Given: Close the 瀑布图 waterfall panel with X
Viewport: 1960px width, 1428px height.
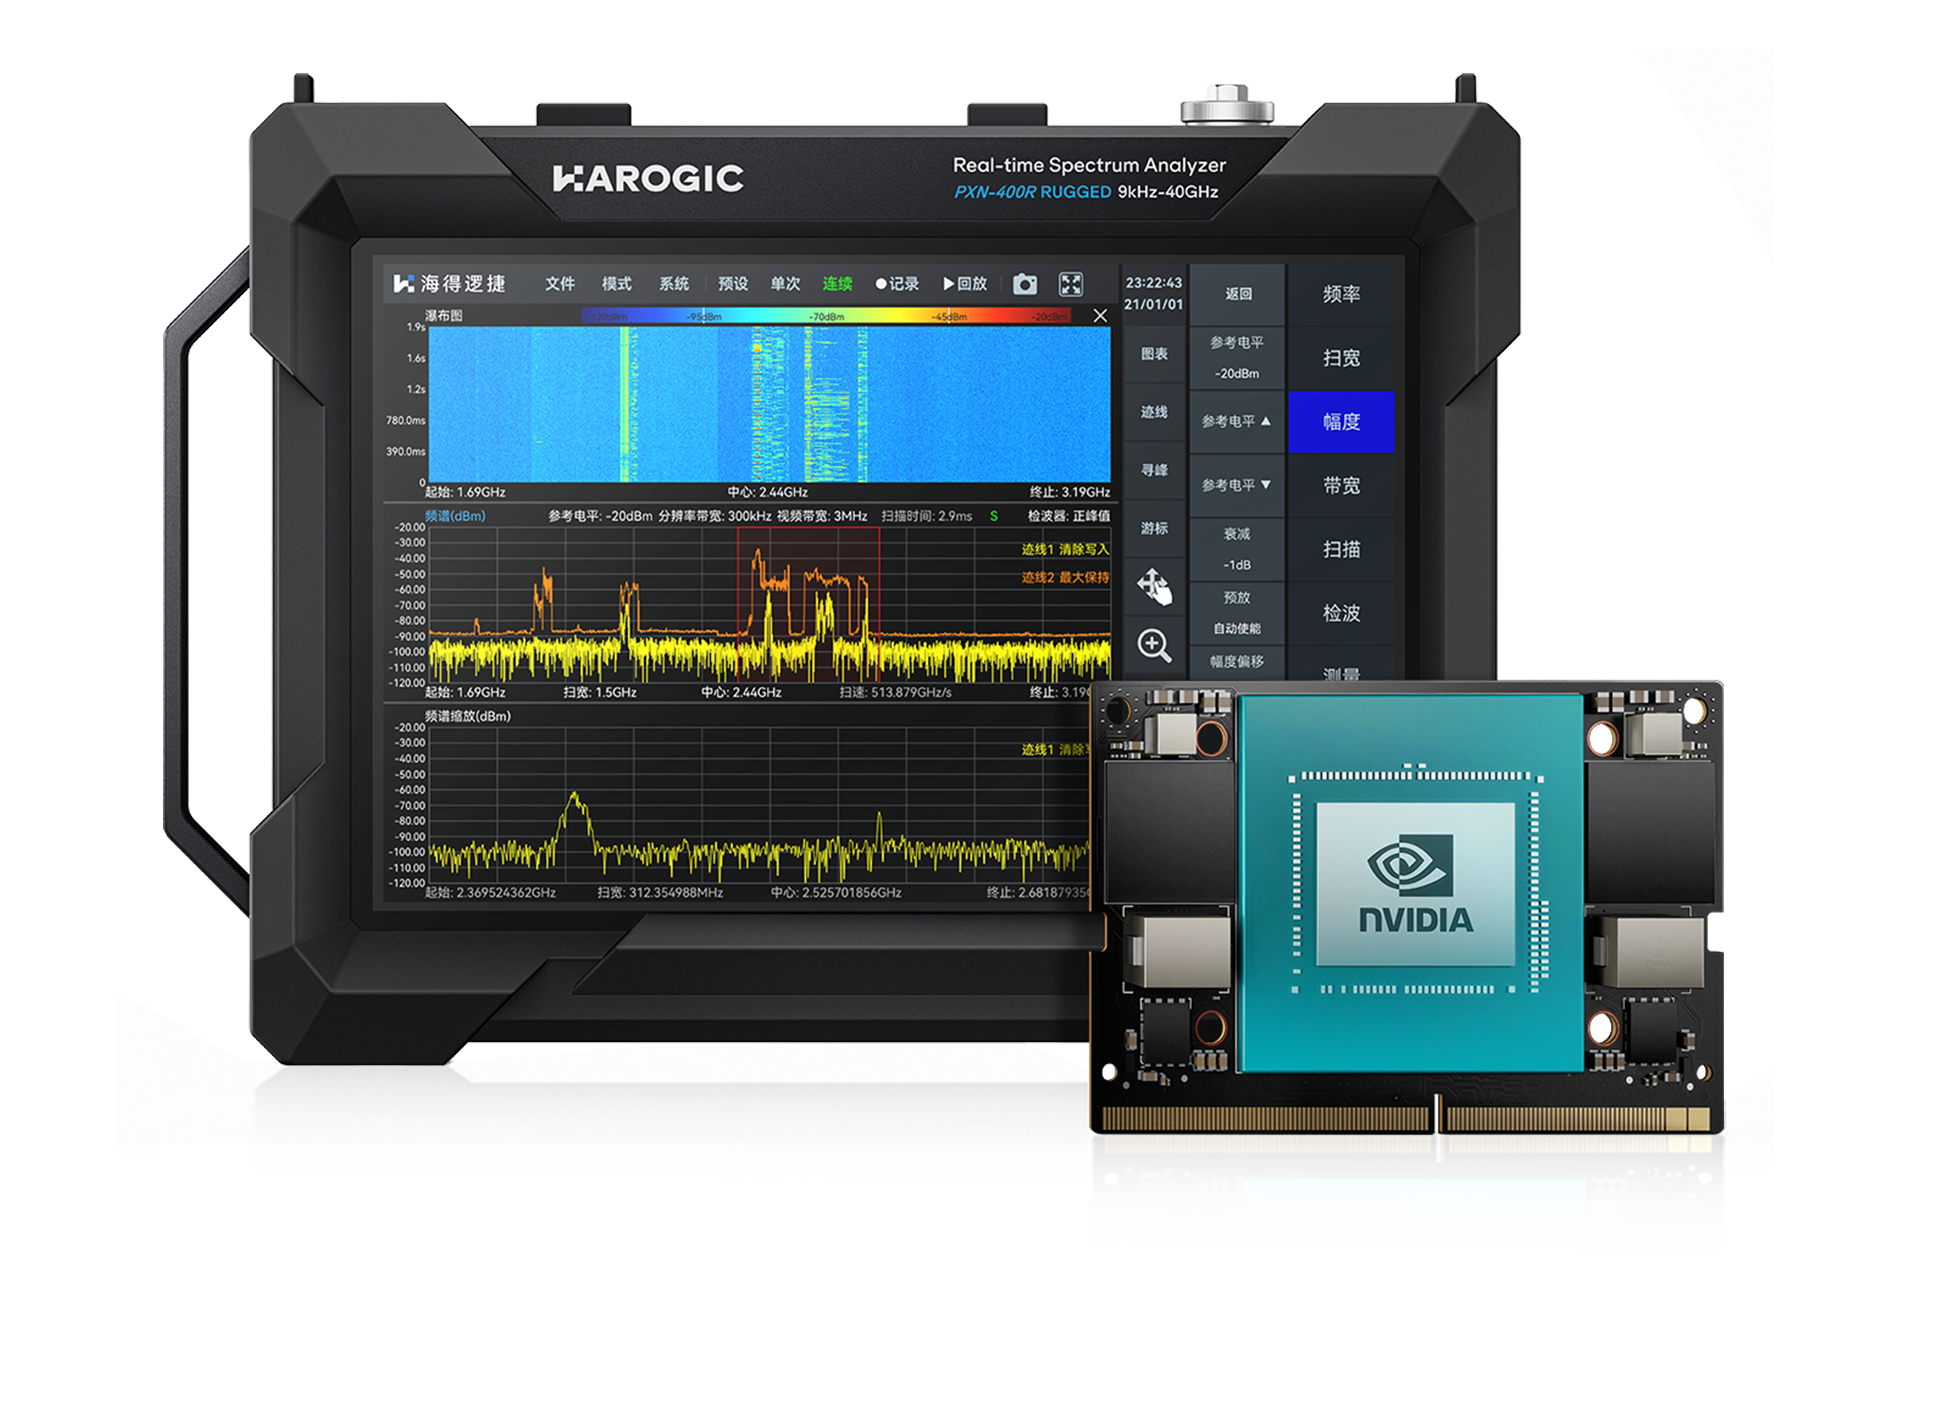Looking at the screenshot, I should [1100, 316].
